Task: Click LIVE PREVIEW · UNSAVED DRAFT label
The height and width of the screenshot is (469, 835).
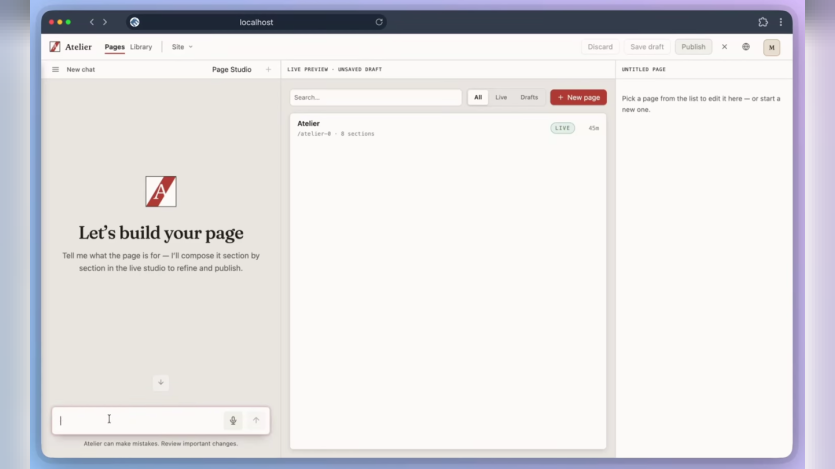Action: tap(334, 69)
